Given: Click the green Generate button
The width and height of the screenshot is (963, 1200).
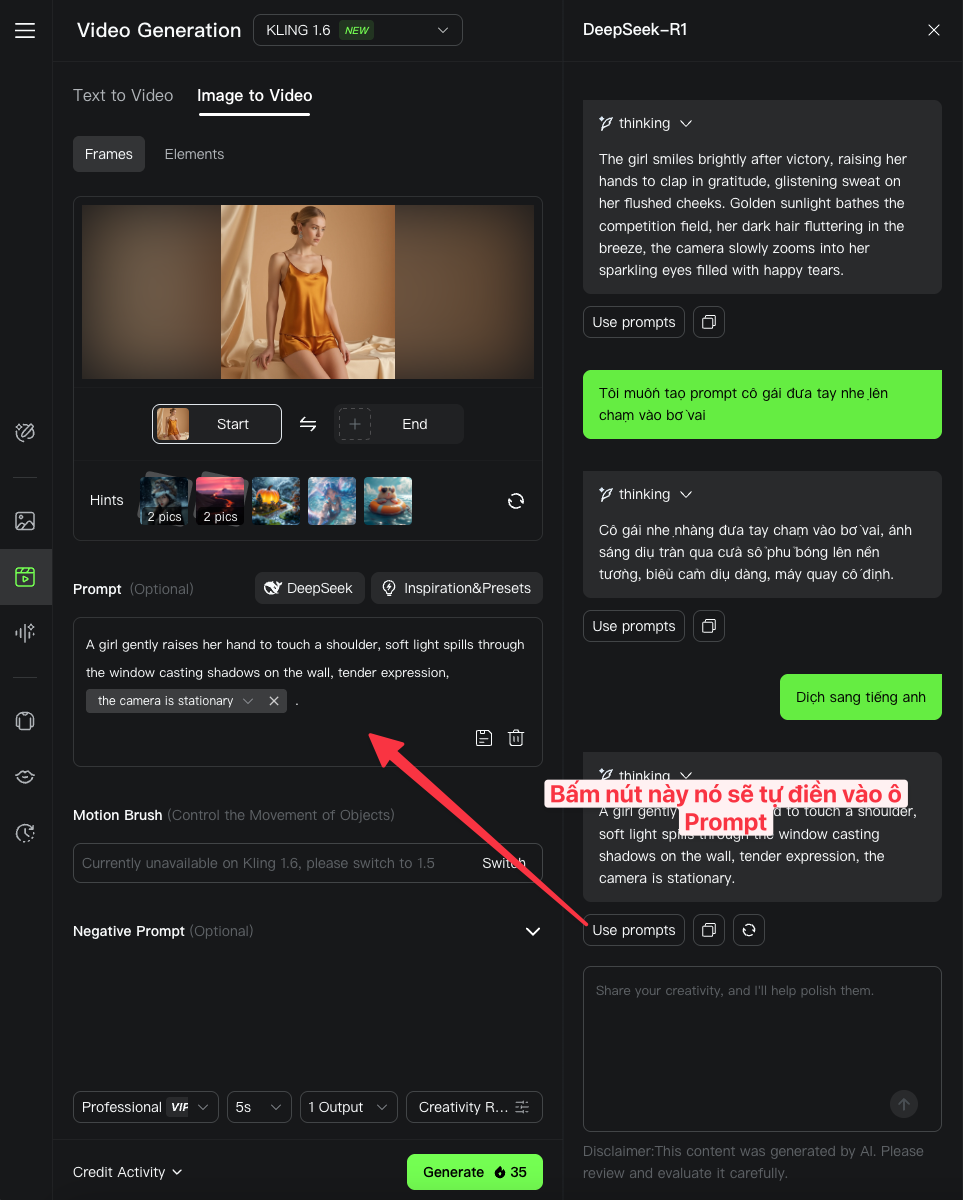Looking at the screenshot, I should [474, 1172].
